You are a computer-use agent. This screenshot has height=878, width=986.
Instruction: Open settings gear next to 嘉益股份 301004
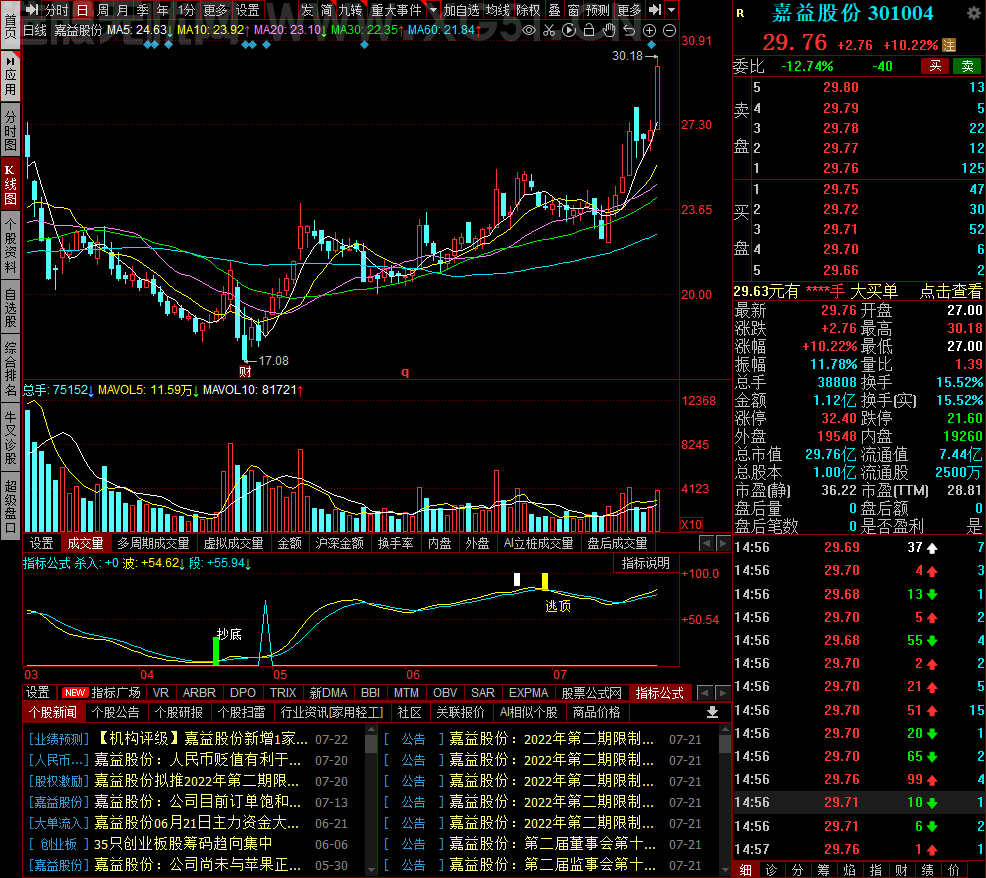(x=972, y=13)
